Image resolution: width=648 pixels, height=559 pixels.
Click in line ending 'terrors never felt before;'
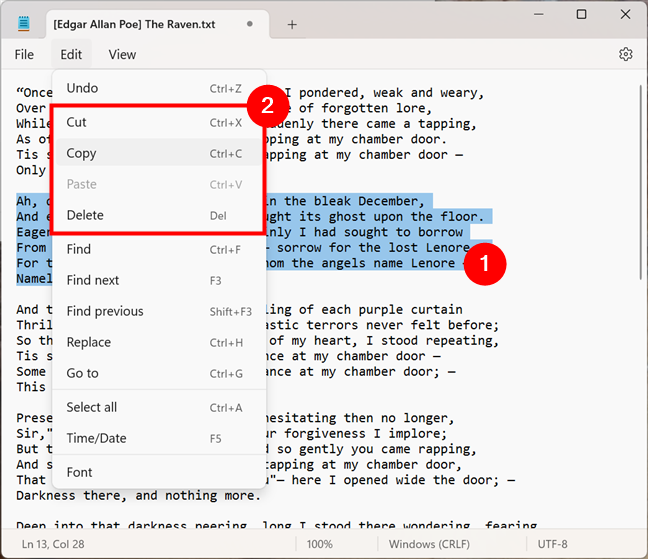[x=382, y=325]
